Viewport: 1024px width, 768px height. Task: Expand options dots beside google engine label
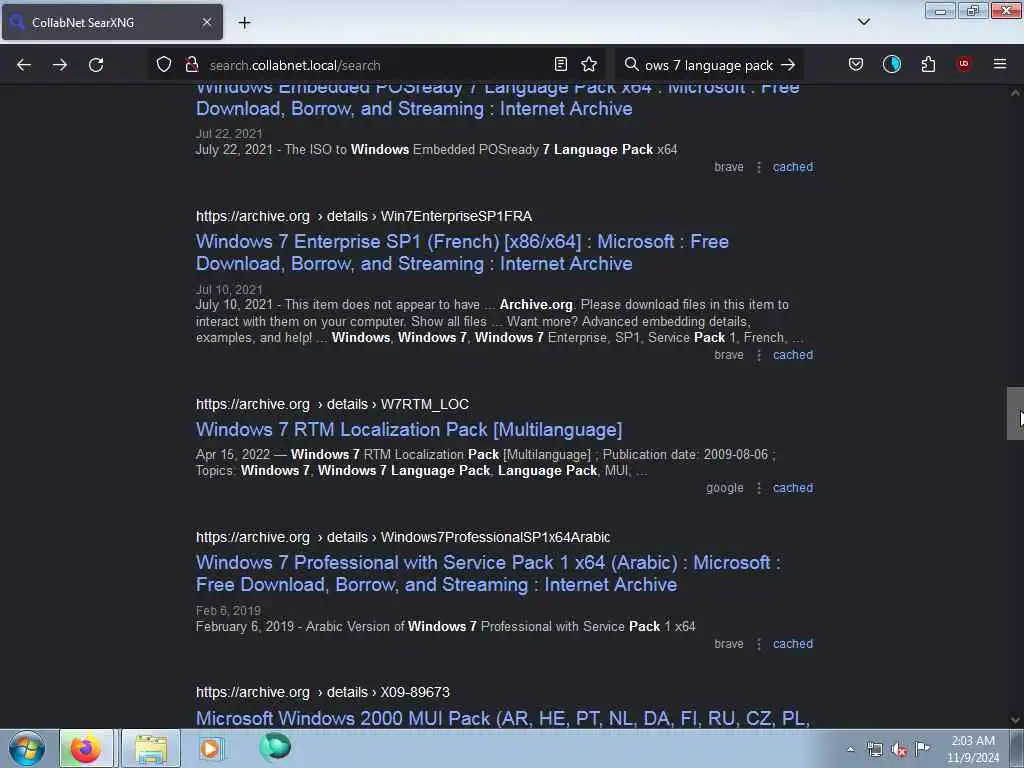[759, 488]
